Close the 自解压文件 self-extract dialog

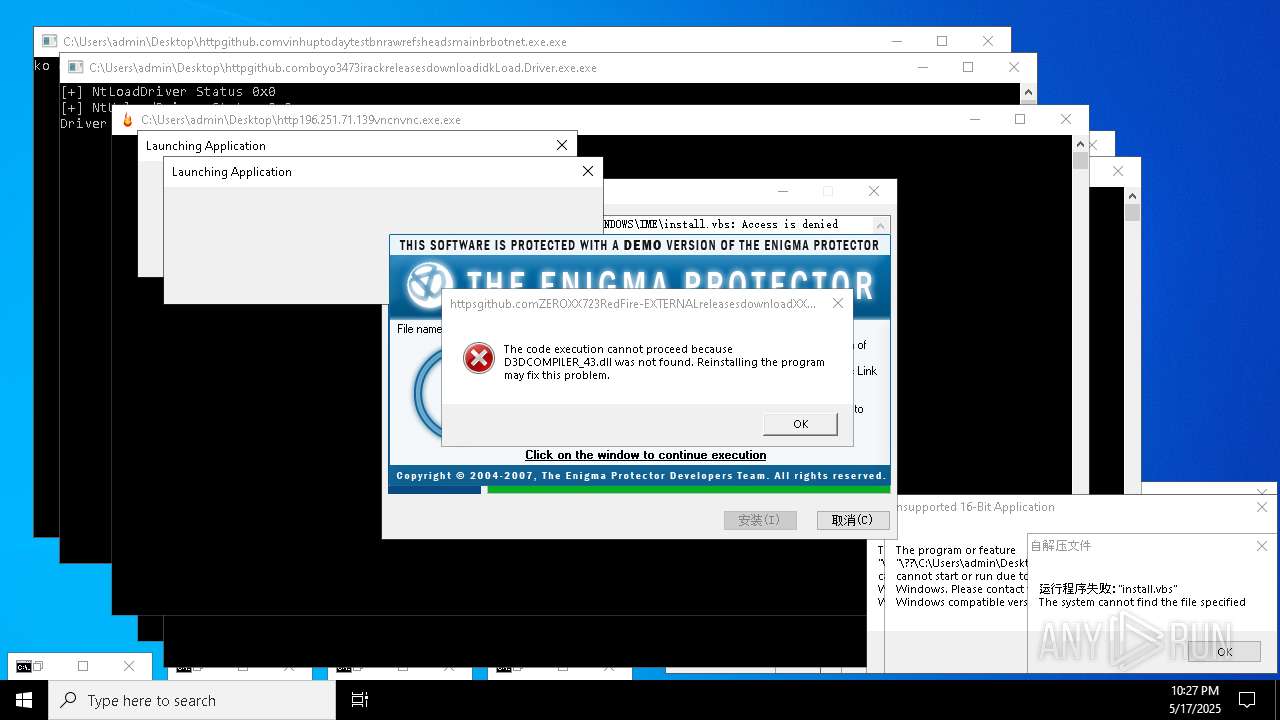(1262, 546)
